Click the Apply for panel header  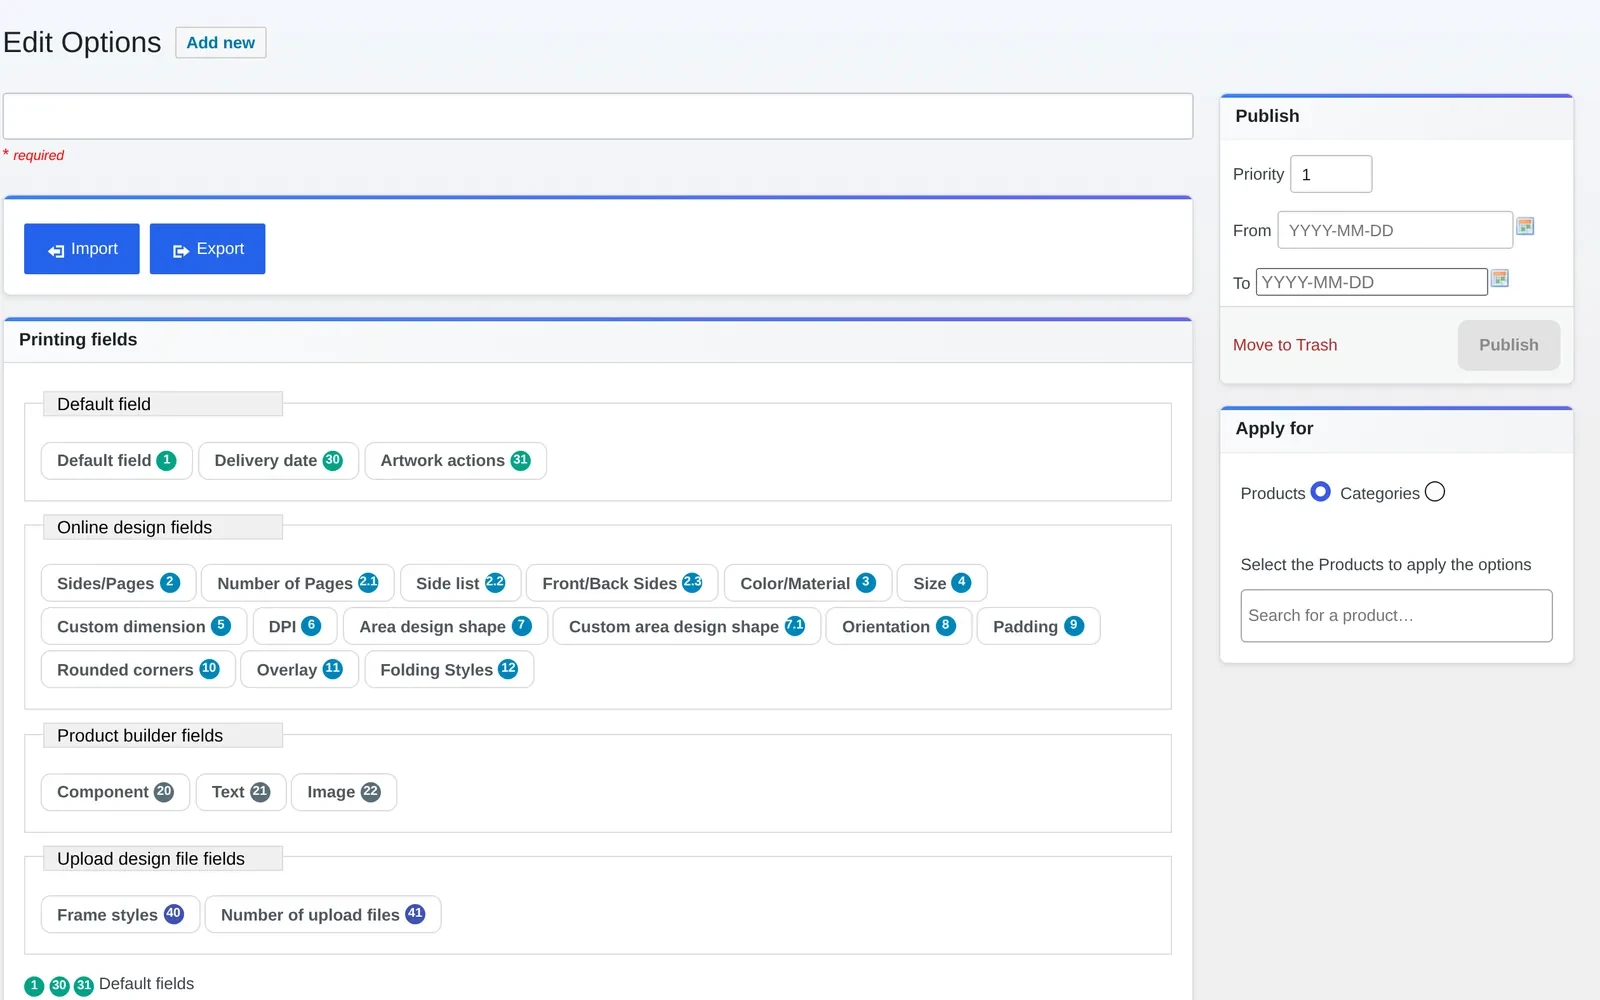[x=1397, y=430]
